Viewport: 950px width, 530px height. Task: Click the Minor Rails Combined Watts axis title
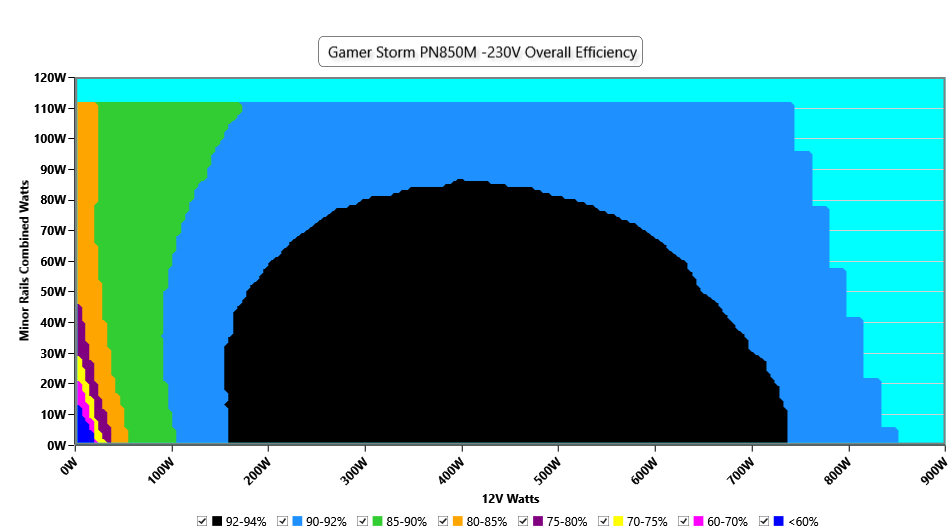24,260
